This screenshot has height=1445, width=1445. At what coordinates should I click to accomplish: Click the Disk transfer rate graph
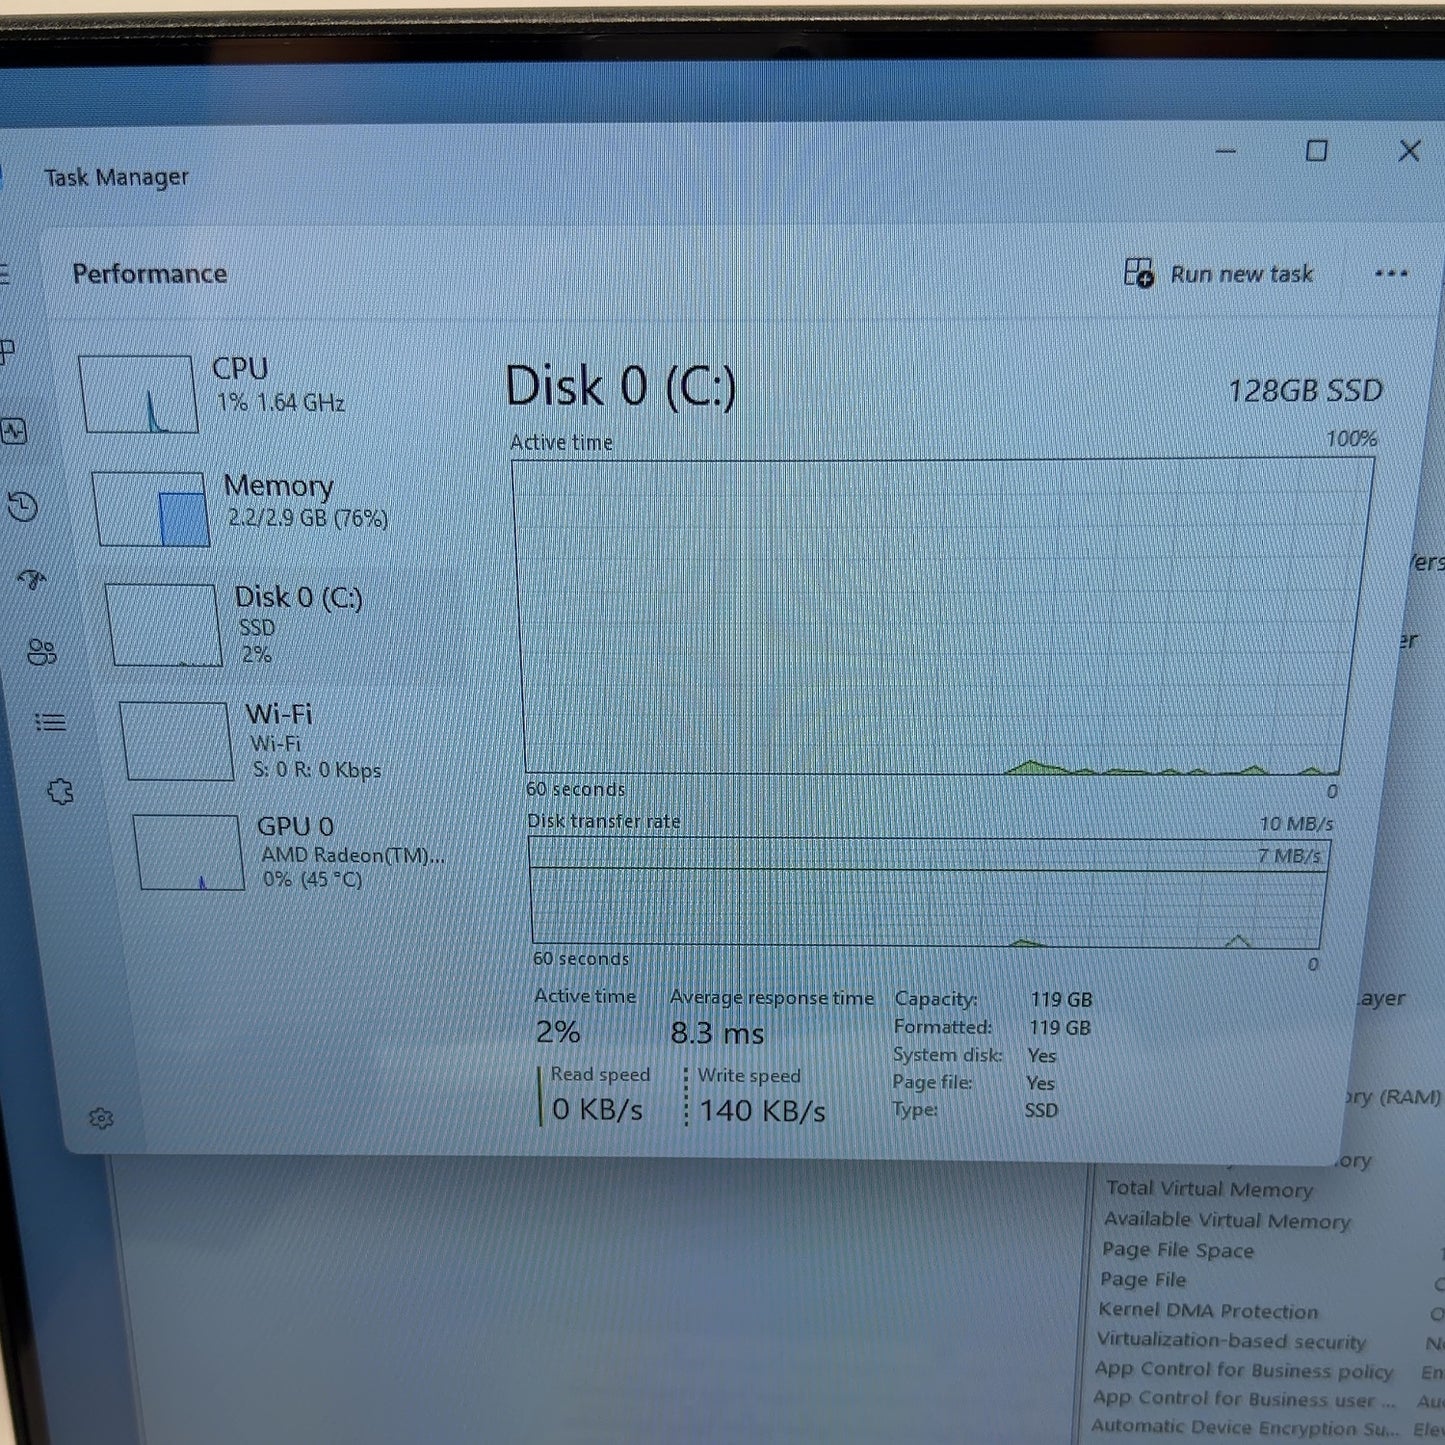(927, 892)
